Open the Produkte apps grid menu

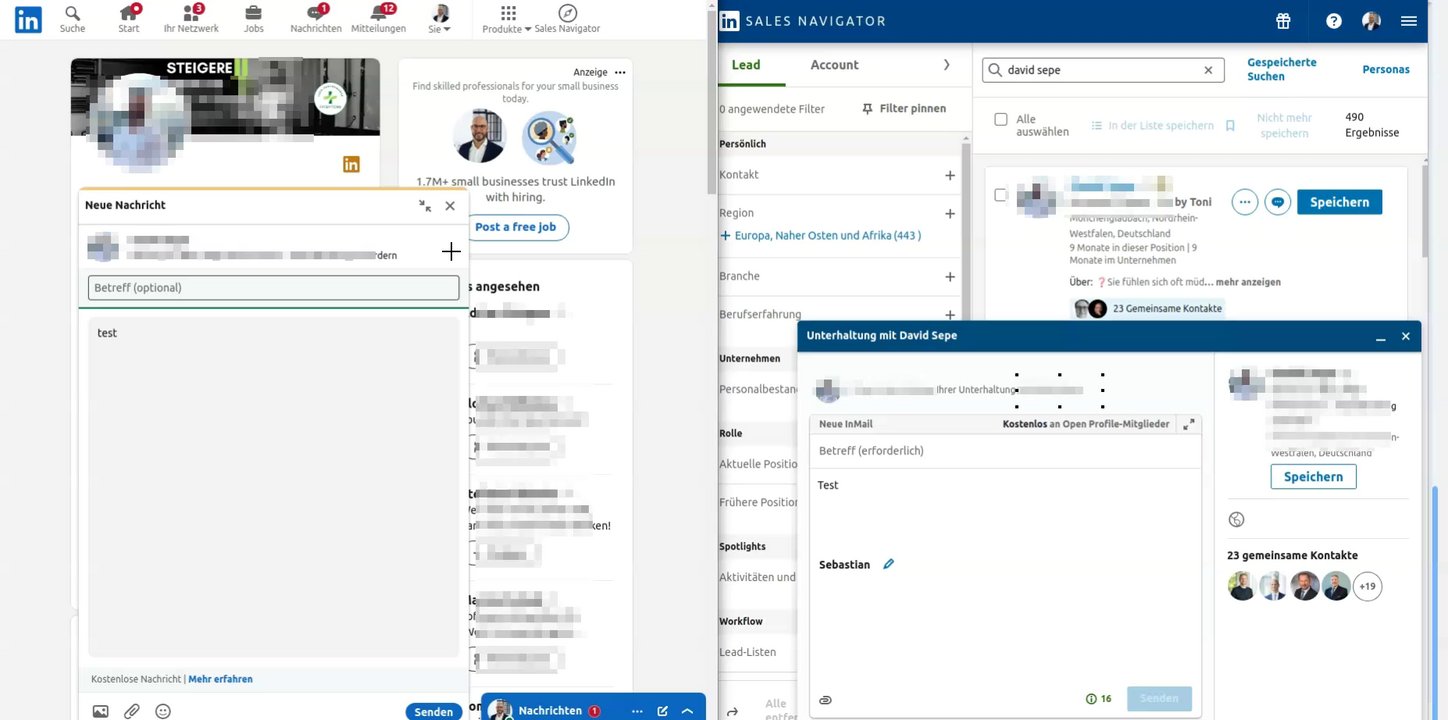pyautogui.click(x=508, y=19)
